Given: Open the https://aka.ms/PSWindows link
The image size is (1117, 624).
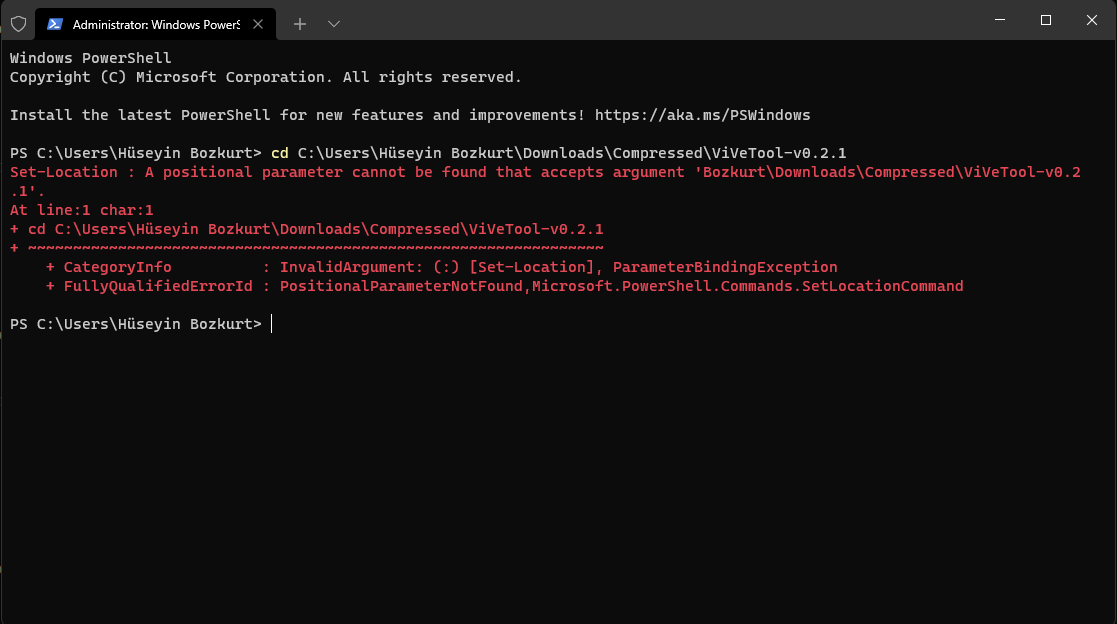Looking at the screenshot, I should 702,115.
